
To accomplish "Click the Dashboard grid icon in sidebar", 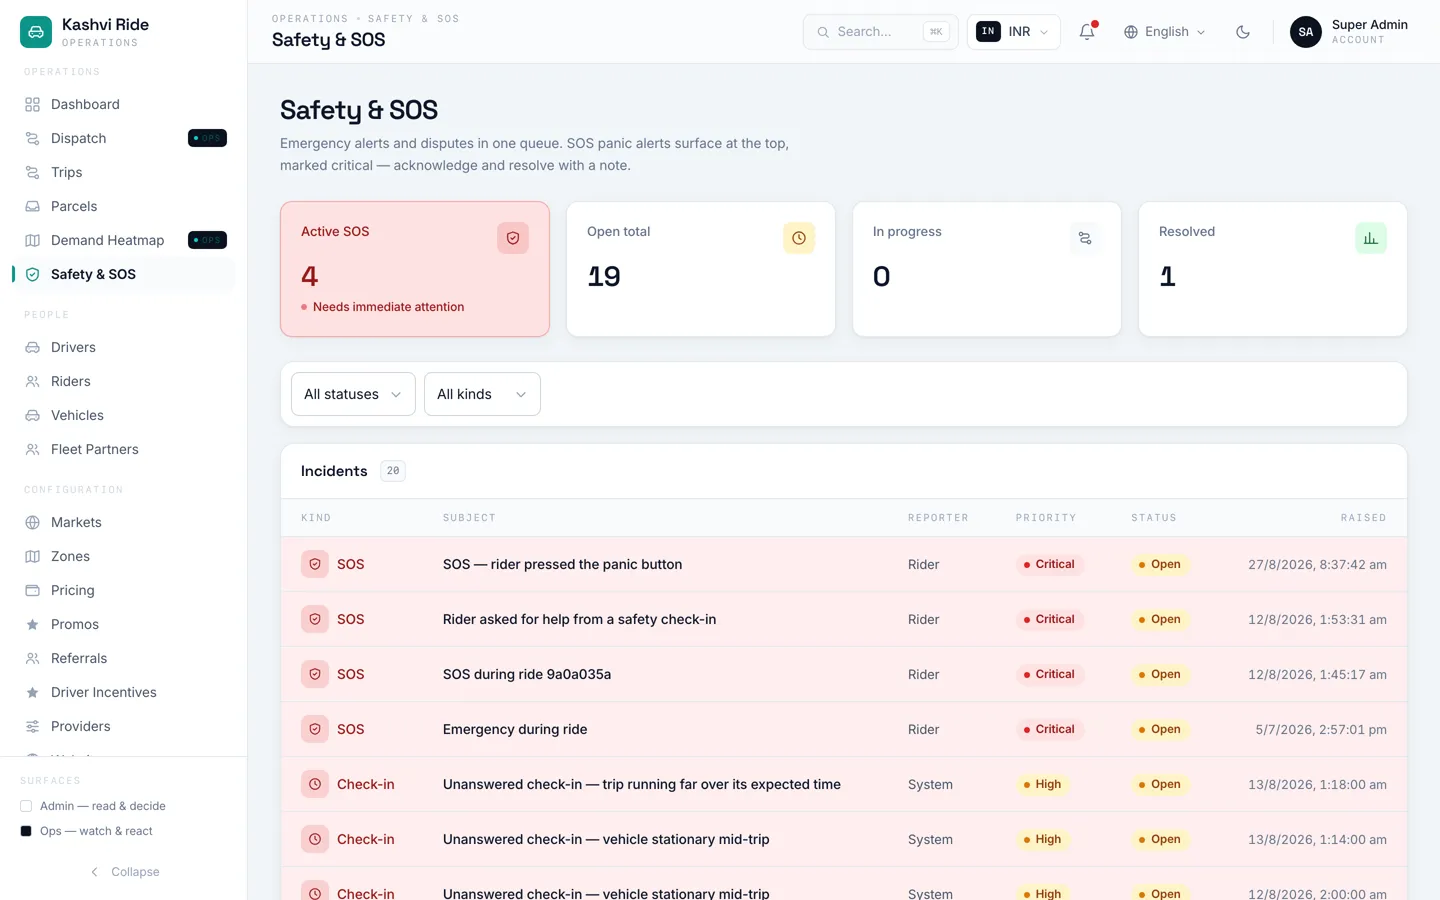I will pyautogui.click(x=32, y=104).
